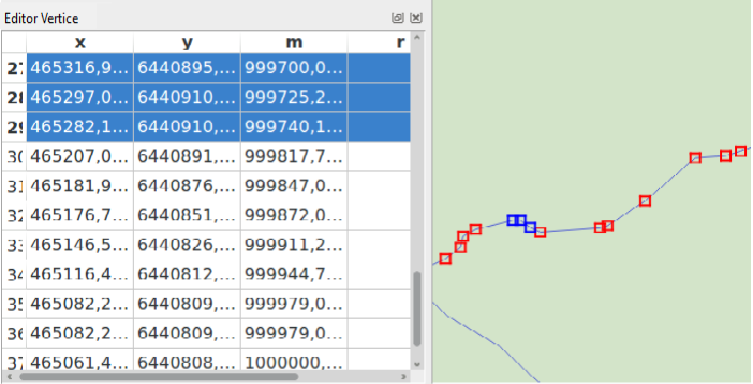753x384 pixels.
Task: Click the y column header
Action: pyautogui.click(x=187, y=42)
